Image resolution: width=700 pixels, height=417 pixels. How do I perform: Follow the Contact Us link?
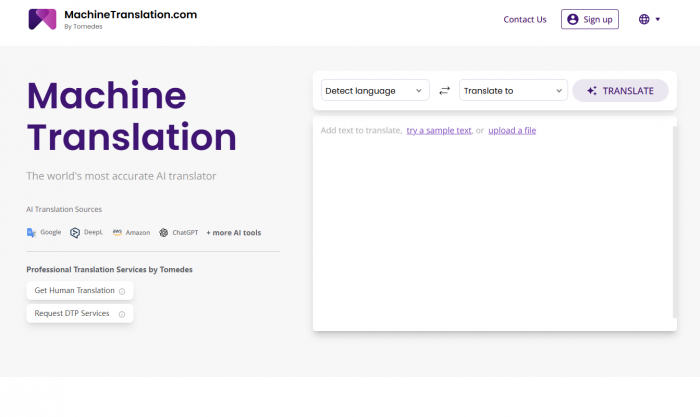[525, 20]
